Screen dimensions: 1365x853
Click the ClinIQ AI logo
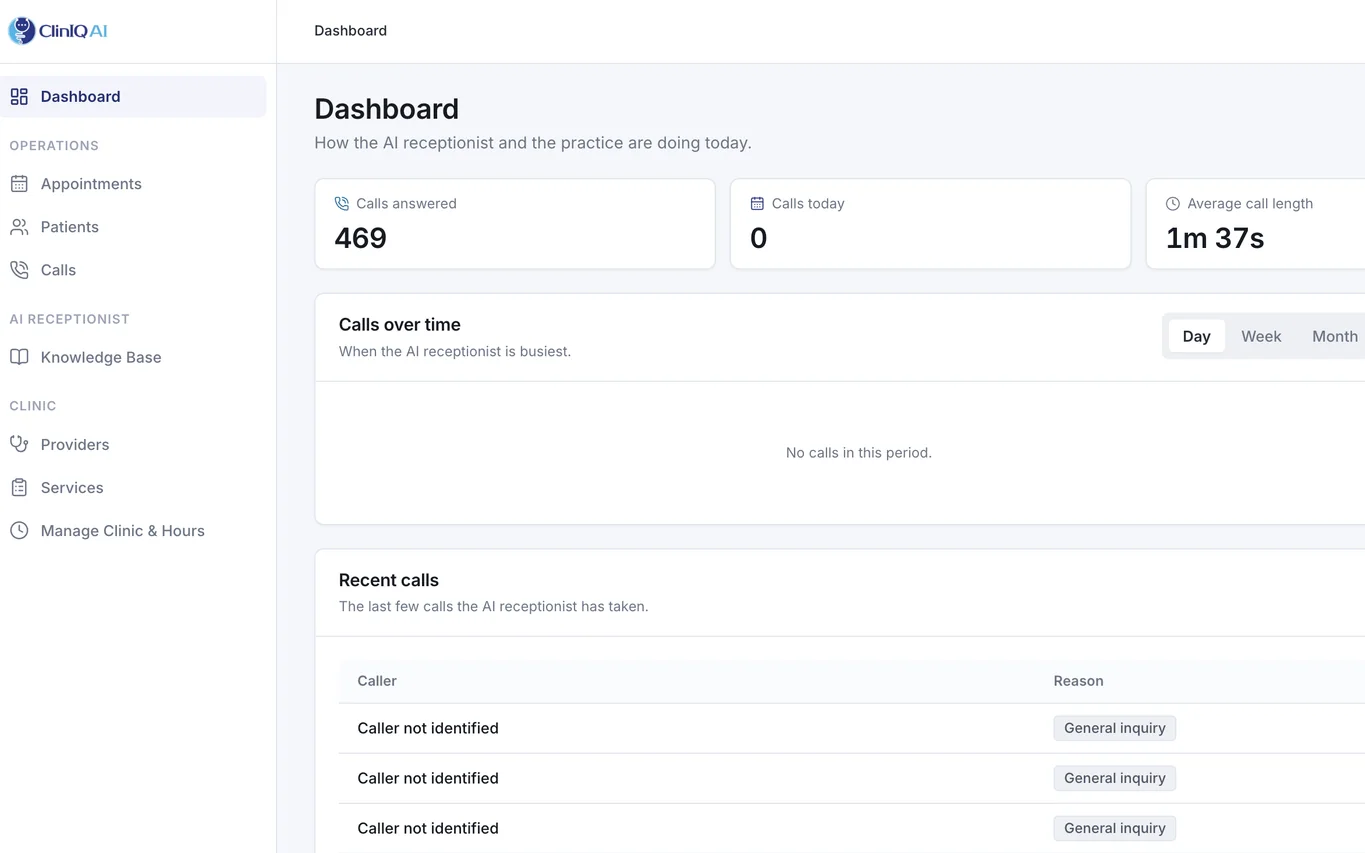[x=58, y=31]
